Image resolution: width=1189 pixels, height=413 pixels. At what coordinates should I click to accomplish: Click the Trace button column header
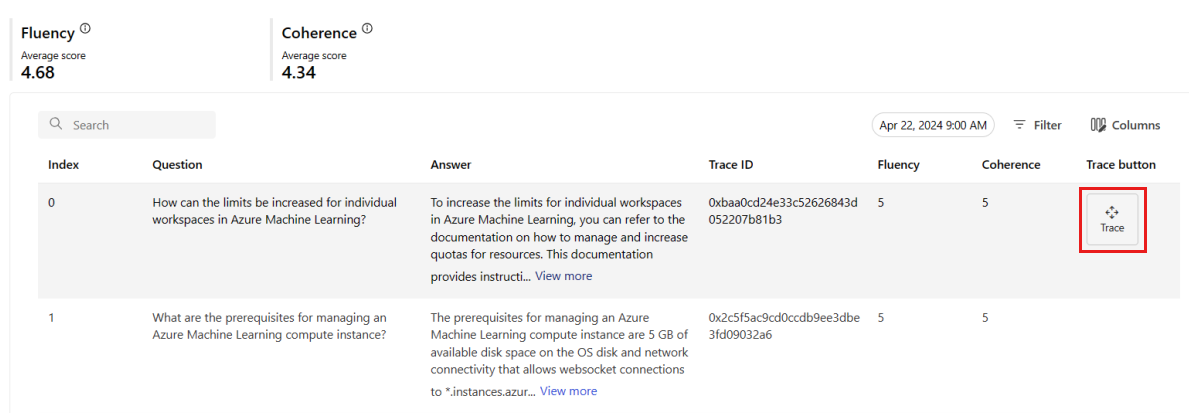pyautogui.click(x=1121, y=164)
